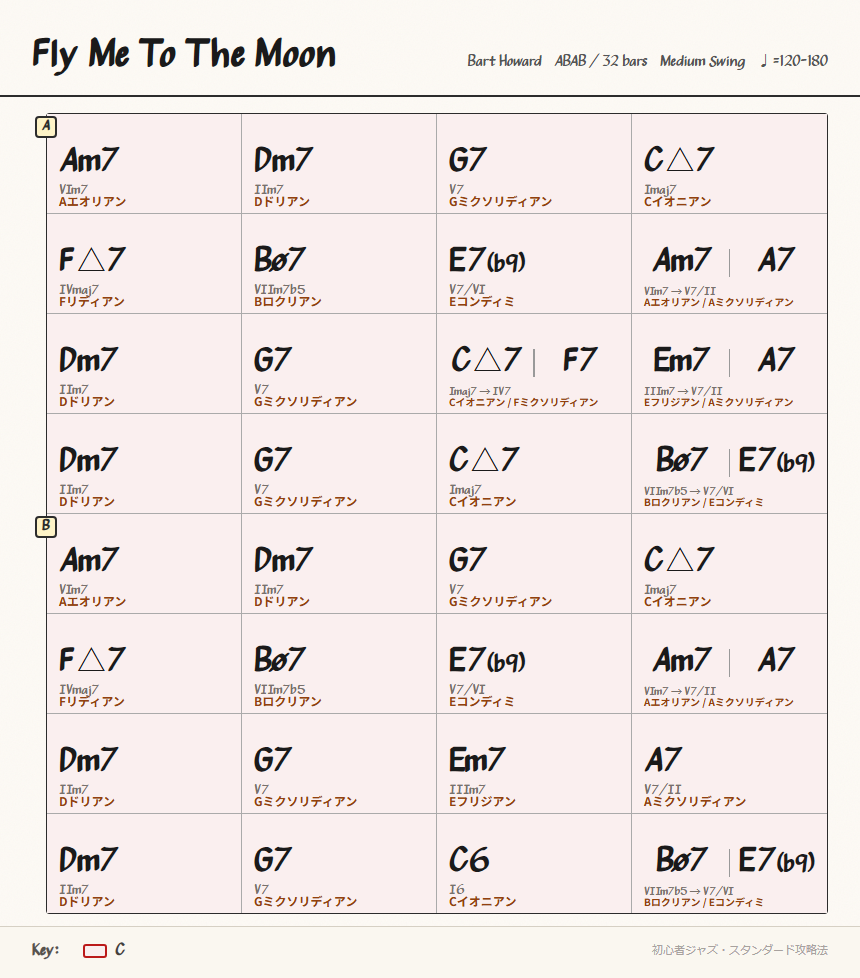The height and width of the screenshot is (978, 860).
Task: Click the section A marker badge
Action: tap(46, 127)
